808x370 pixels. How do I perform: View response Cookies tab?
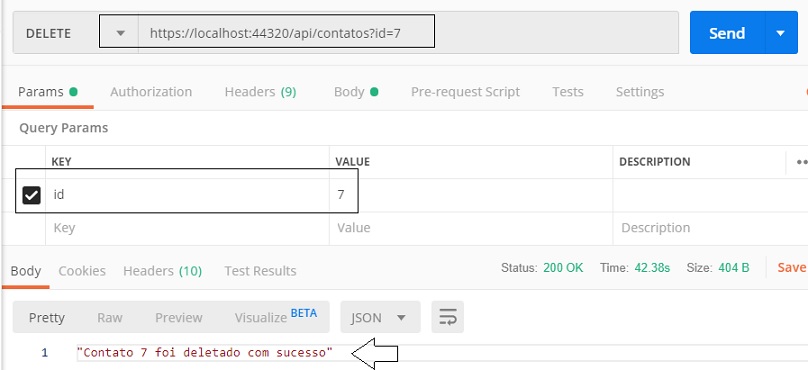pyautogui.click(x=82, y=271)
